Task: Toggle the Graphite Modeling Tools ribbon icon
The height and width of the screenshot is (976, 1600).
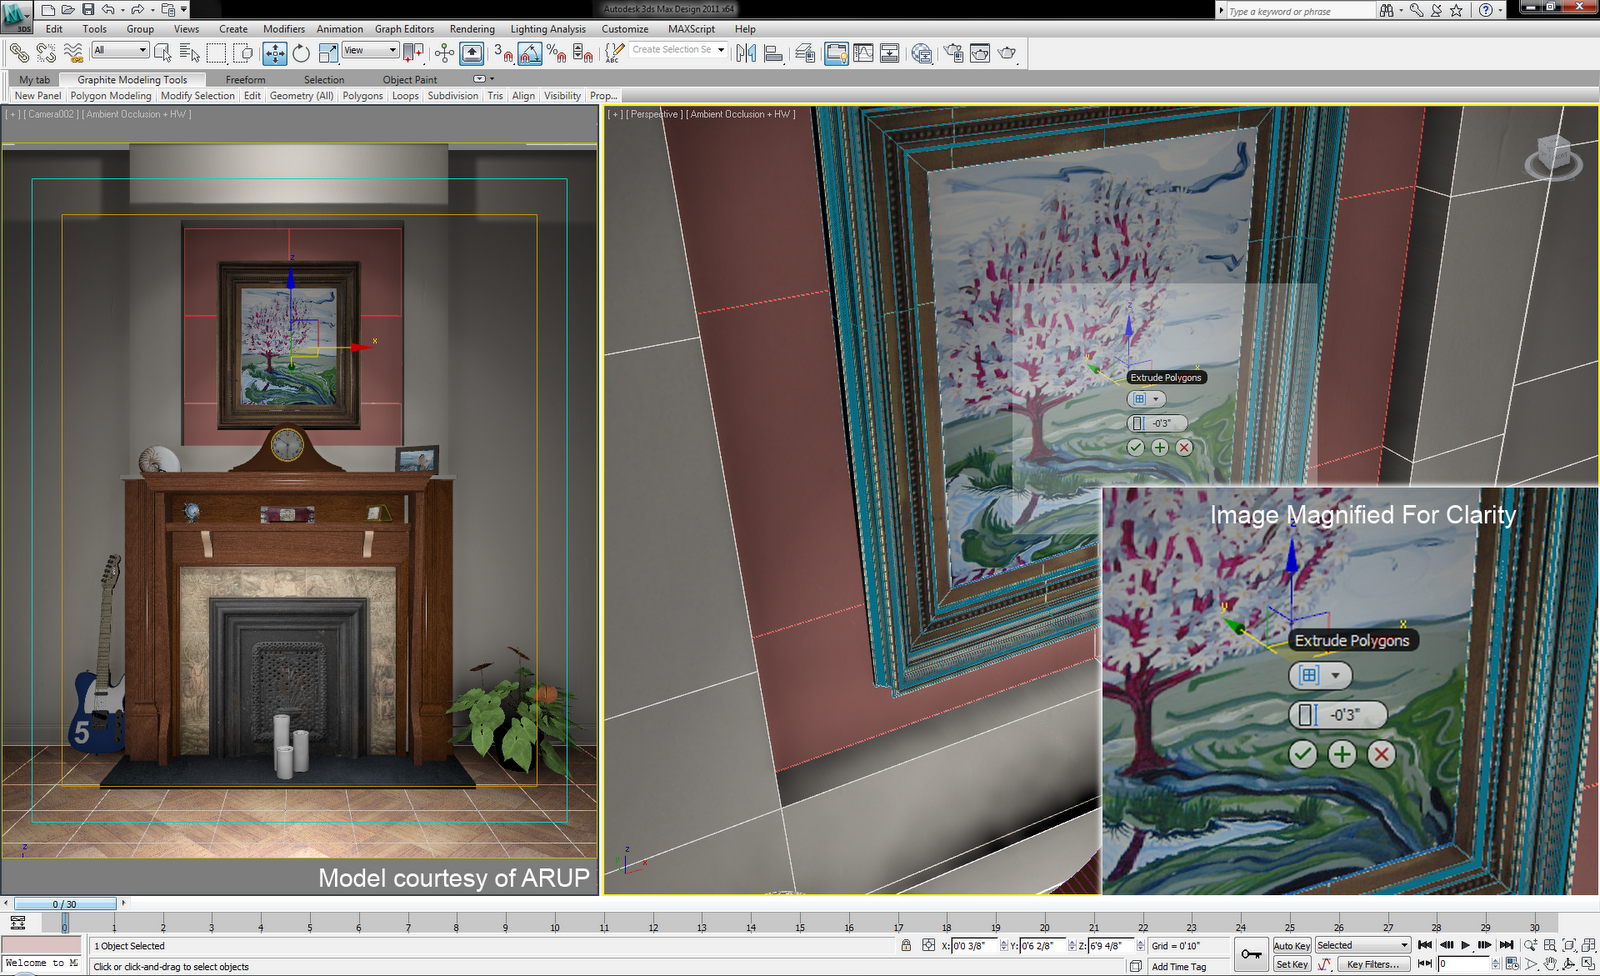Action: click(x=836, y=52)
